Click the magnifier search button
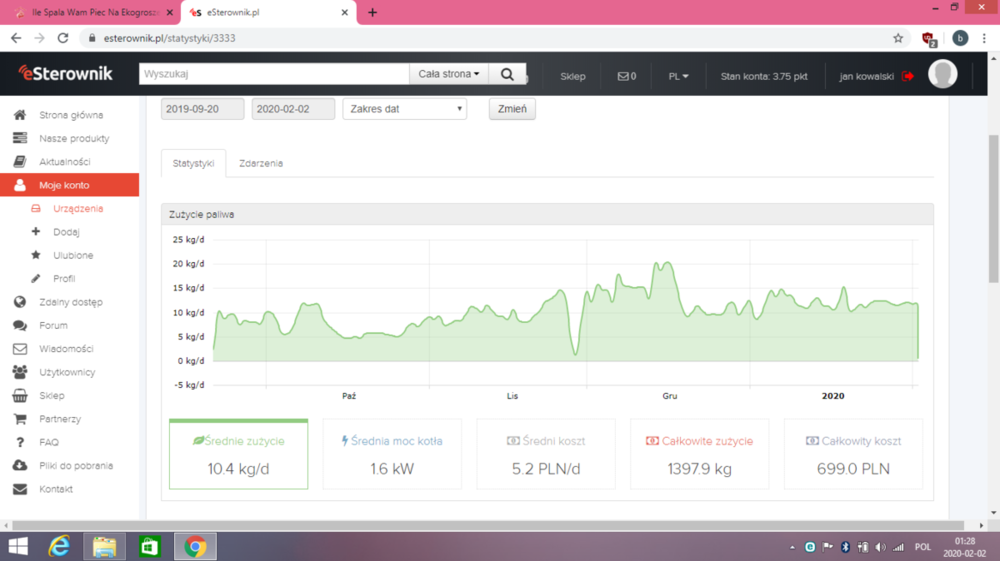This screenshot has width=1000, height=561. tap(507, 74)
